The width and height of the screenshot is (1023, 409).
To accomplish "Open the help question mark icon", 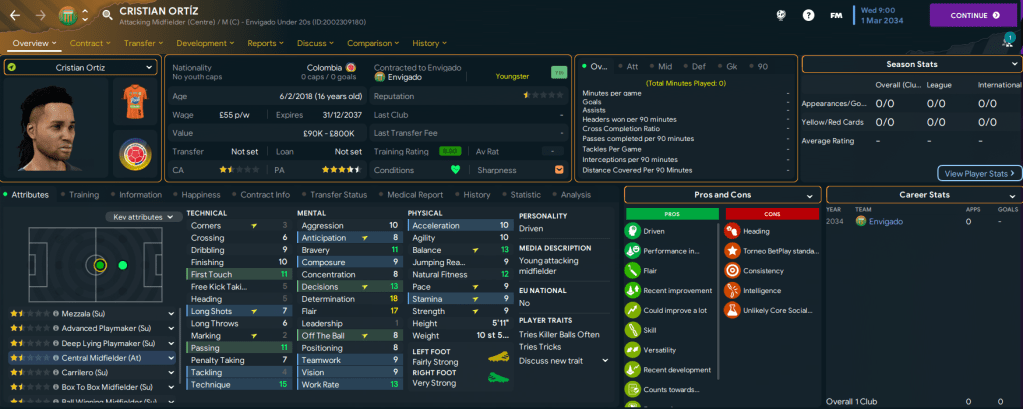I will [808, 16].
